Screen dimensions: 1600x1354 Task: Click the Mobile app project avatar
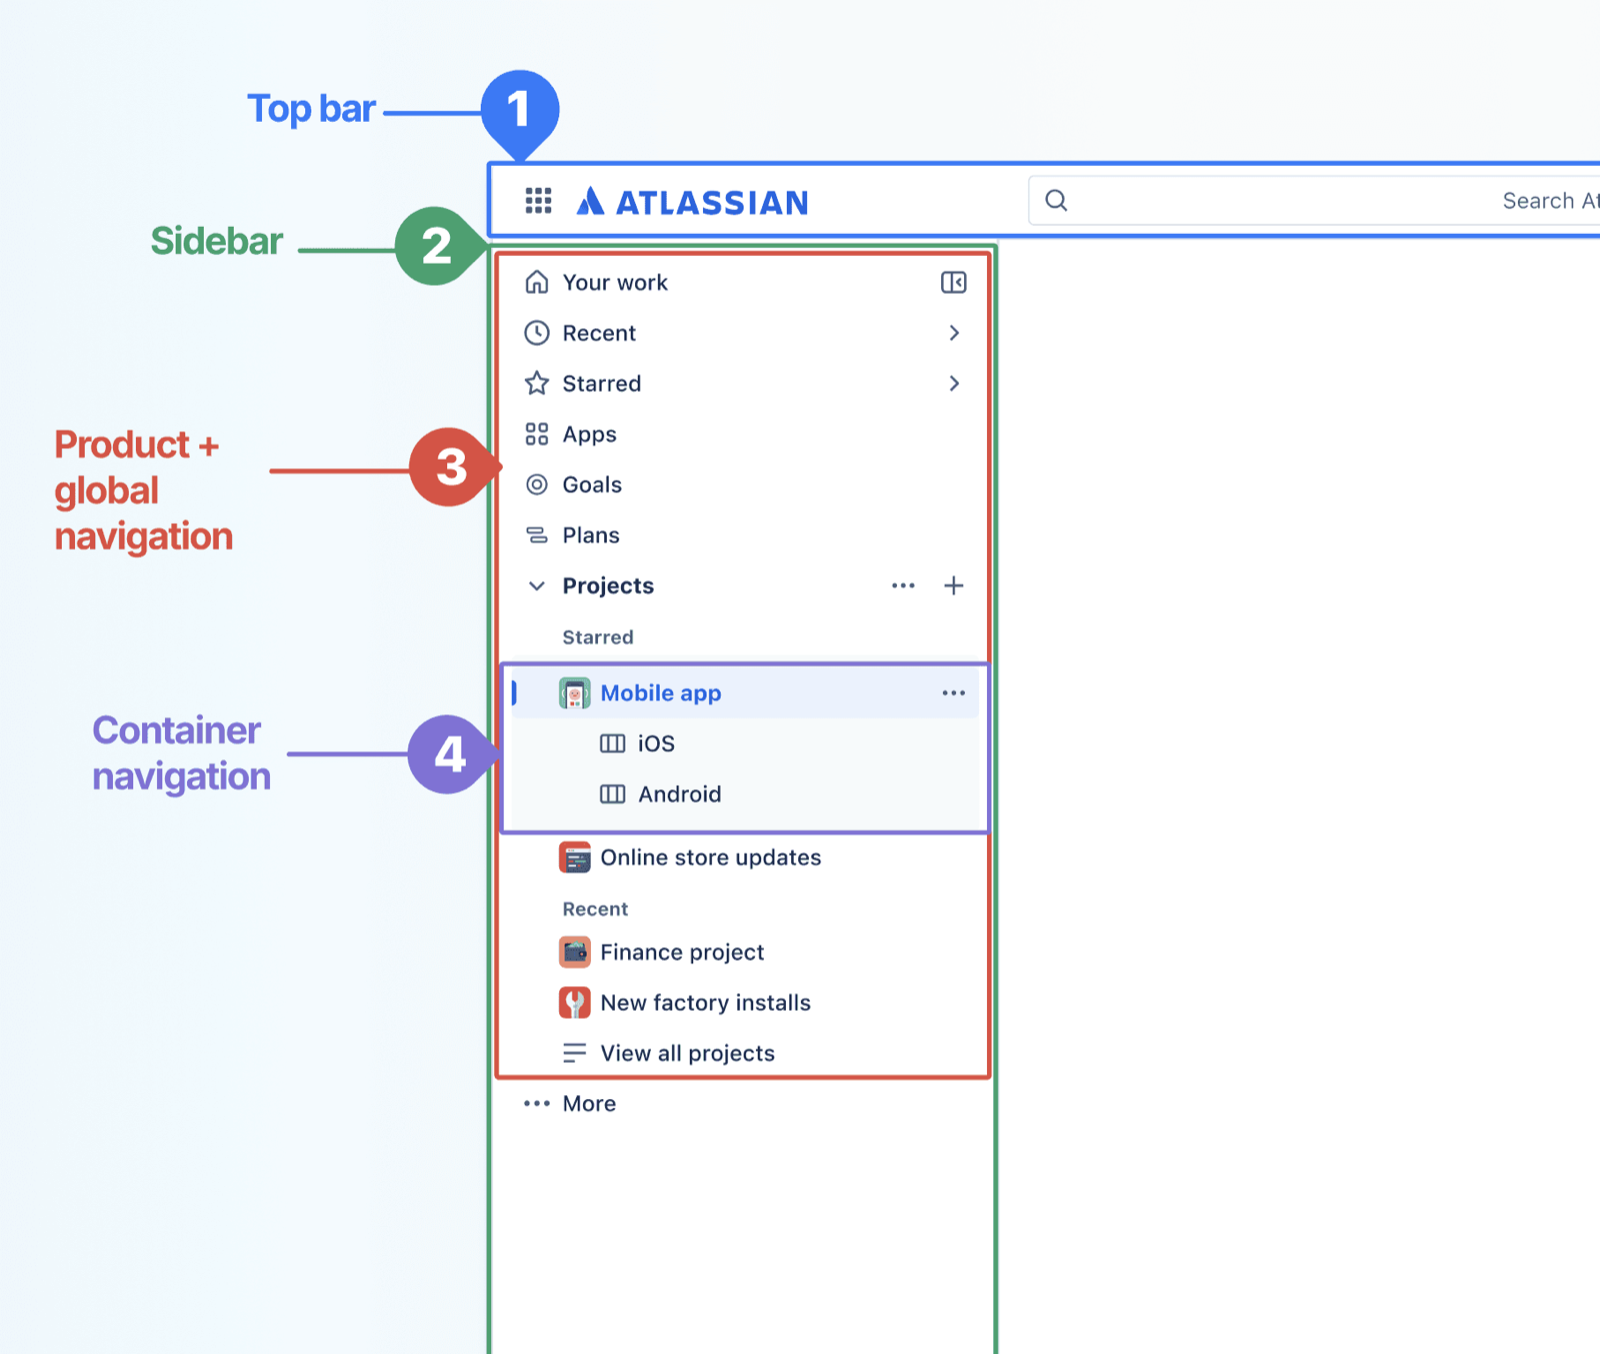pos(575,693)
